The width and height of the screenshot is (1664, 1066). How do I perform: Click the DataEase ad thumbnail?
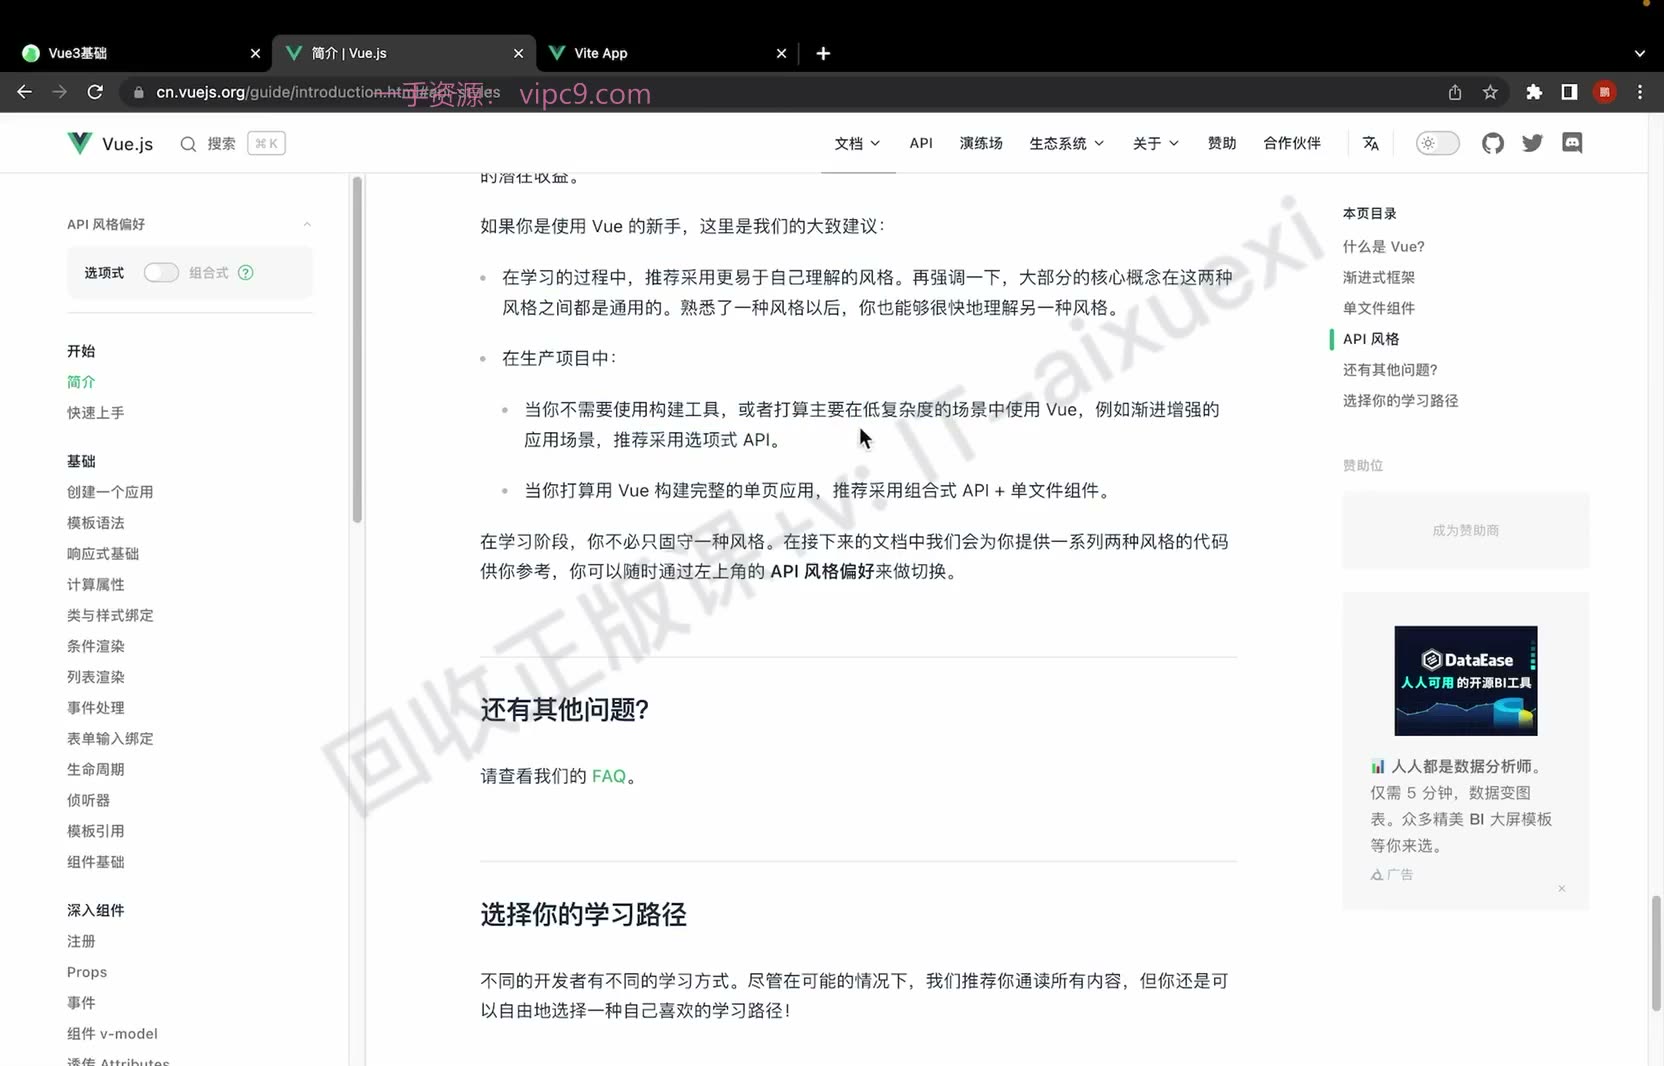point(1465,681)
